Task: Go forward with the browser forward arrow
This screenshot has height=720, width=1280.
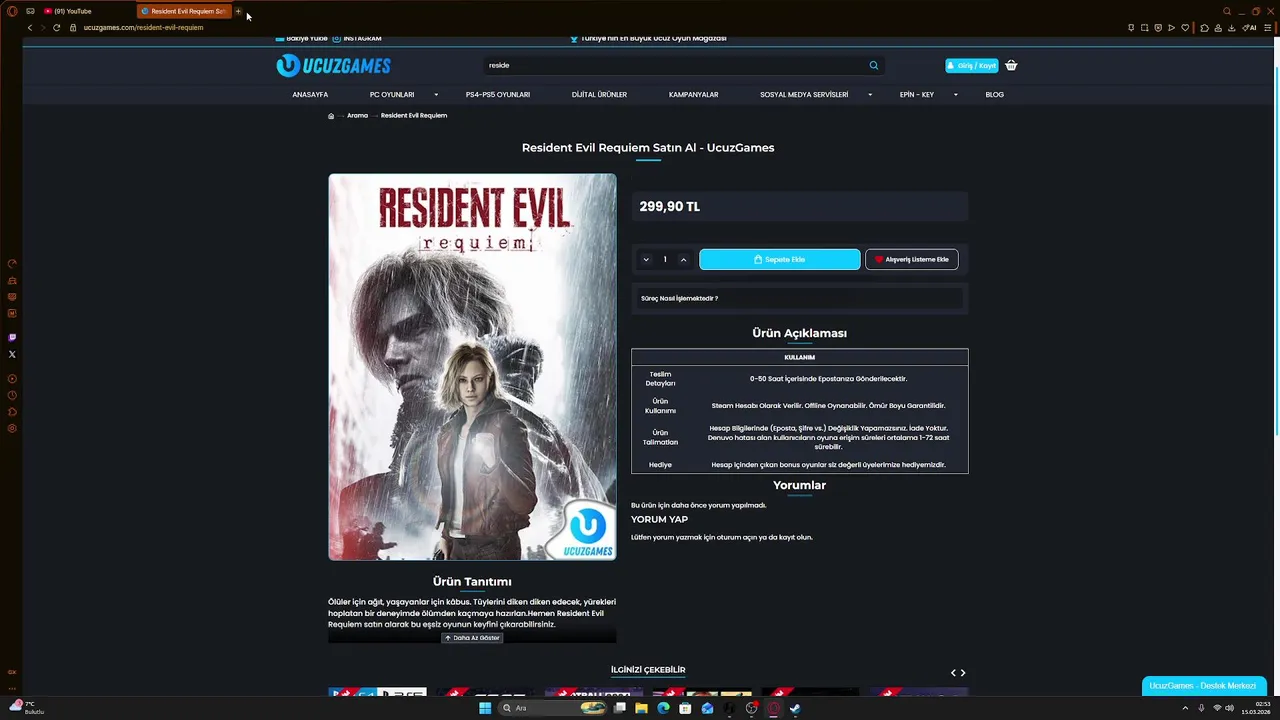Action: click(x=42, y=28)
